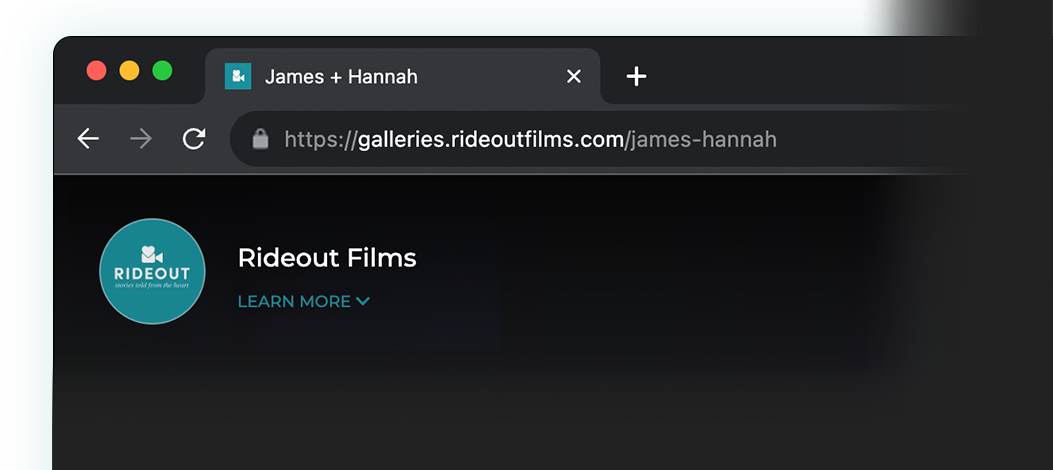The width and height of the screenshot is (1053, 470).
Task: Click the browser forward arrow
Action: 141,139
